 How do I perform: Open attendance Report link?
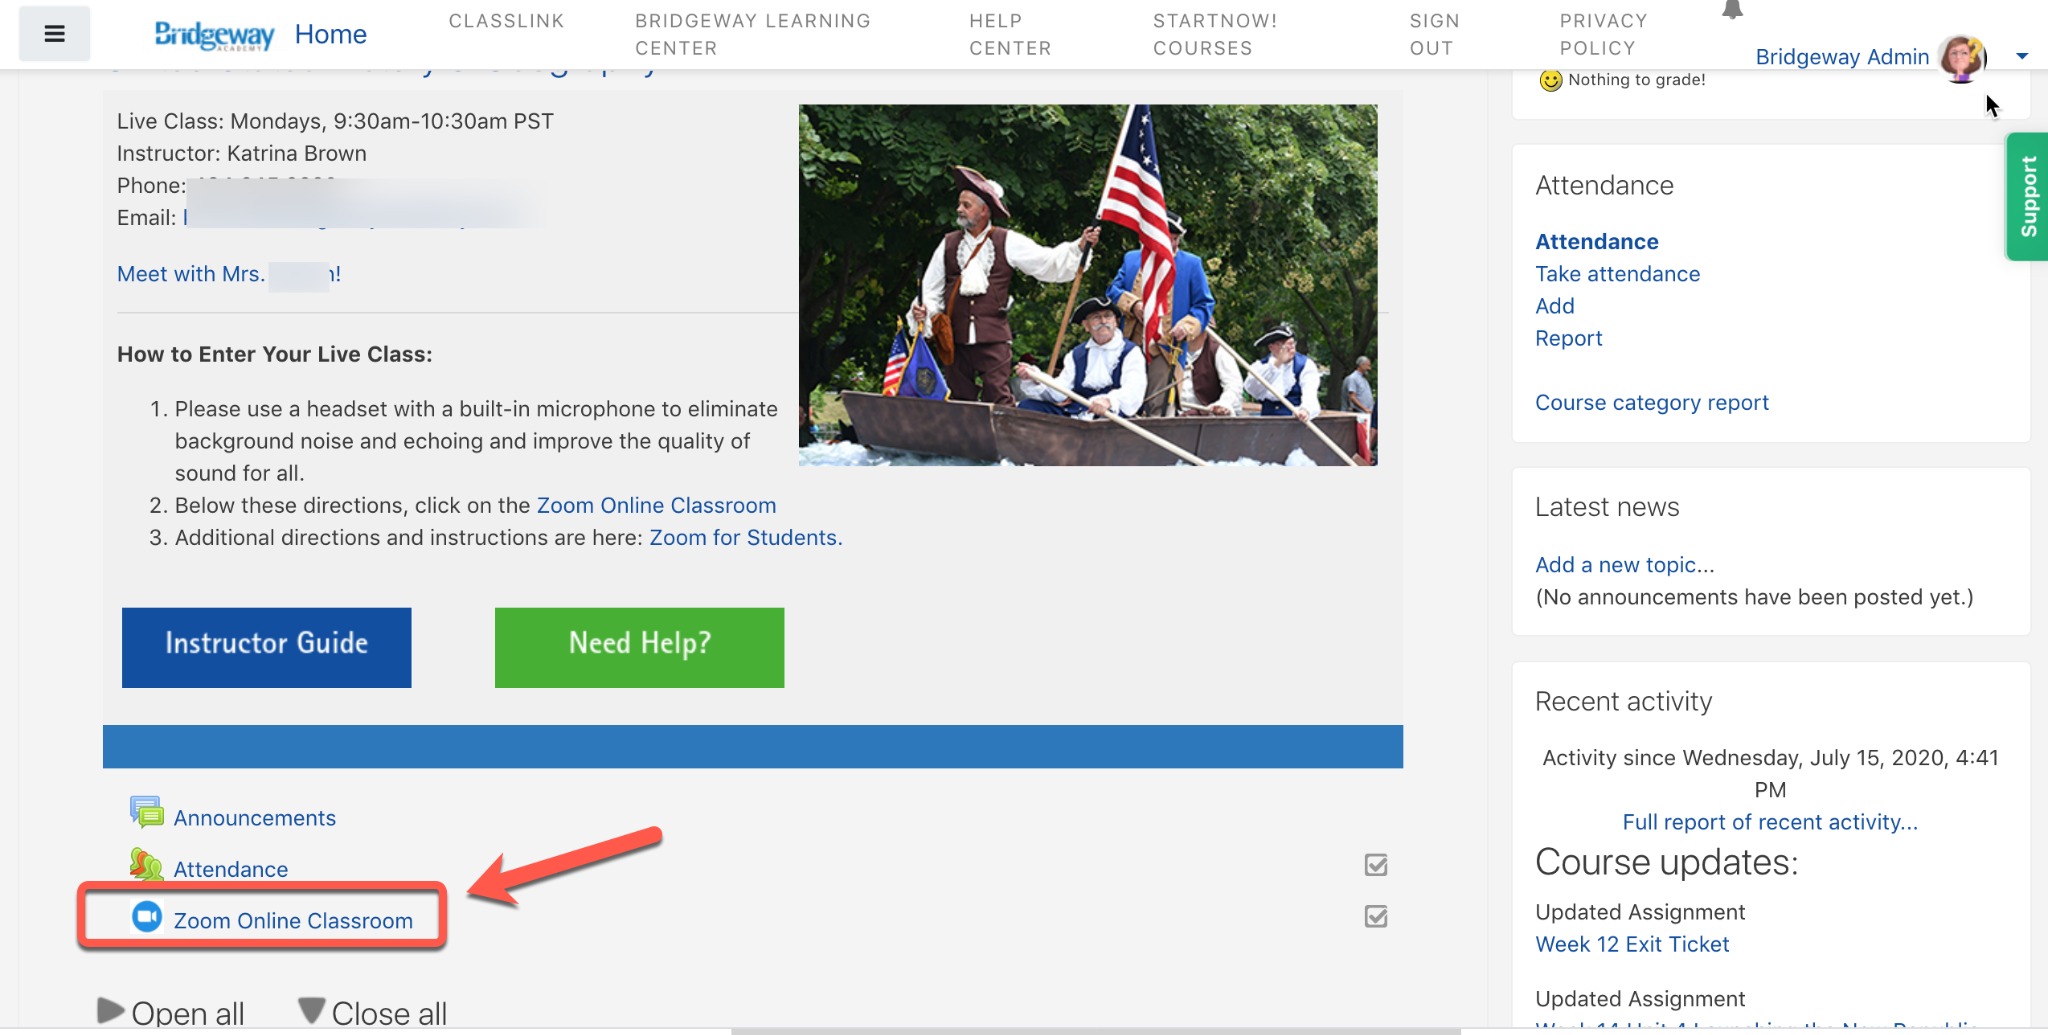[1568, 338]
